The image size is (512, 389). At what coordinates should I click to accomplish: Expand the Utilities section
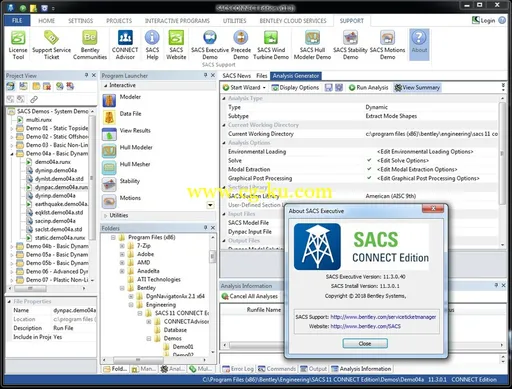105,216
